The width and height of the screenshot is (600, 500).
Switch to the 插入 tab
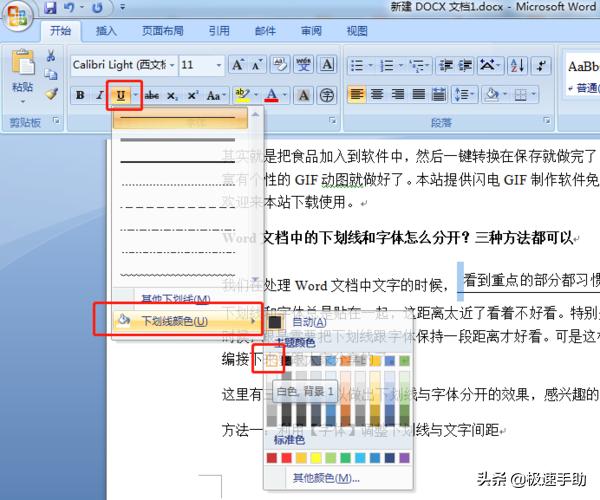pyautogui.click(x=106, y=31)
